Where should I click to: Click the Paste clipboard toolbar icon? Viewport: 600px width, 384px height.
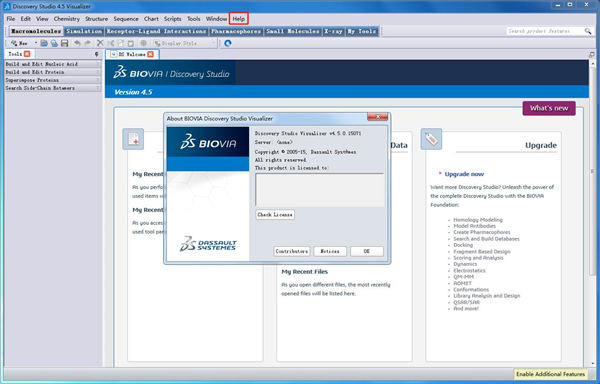[130, 43]
